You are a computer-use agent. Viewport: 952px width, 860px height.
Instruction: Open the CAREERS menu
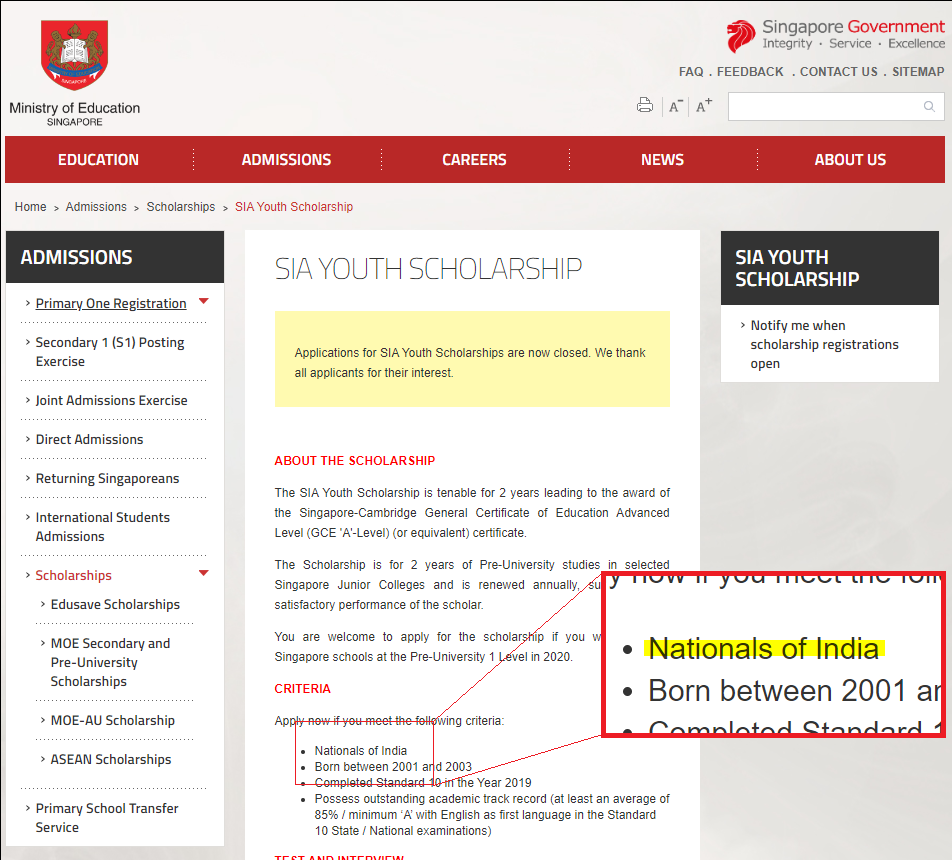tap(474, 160)
